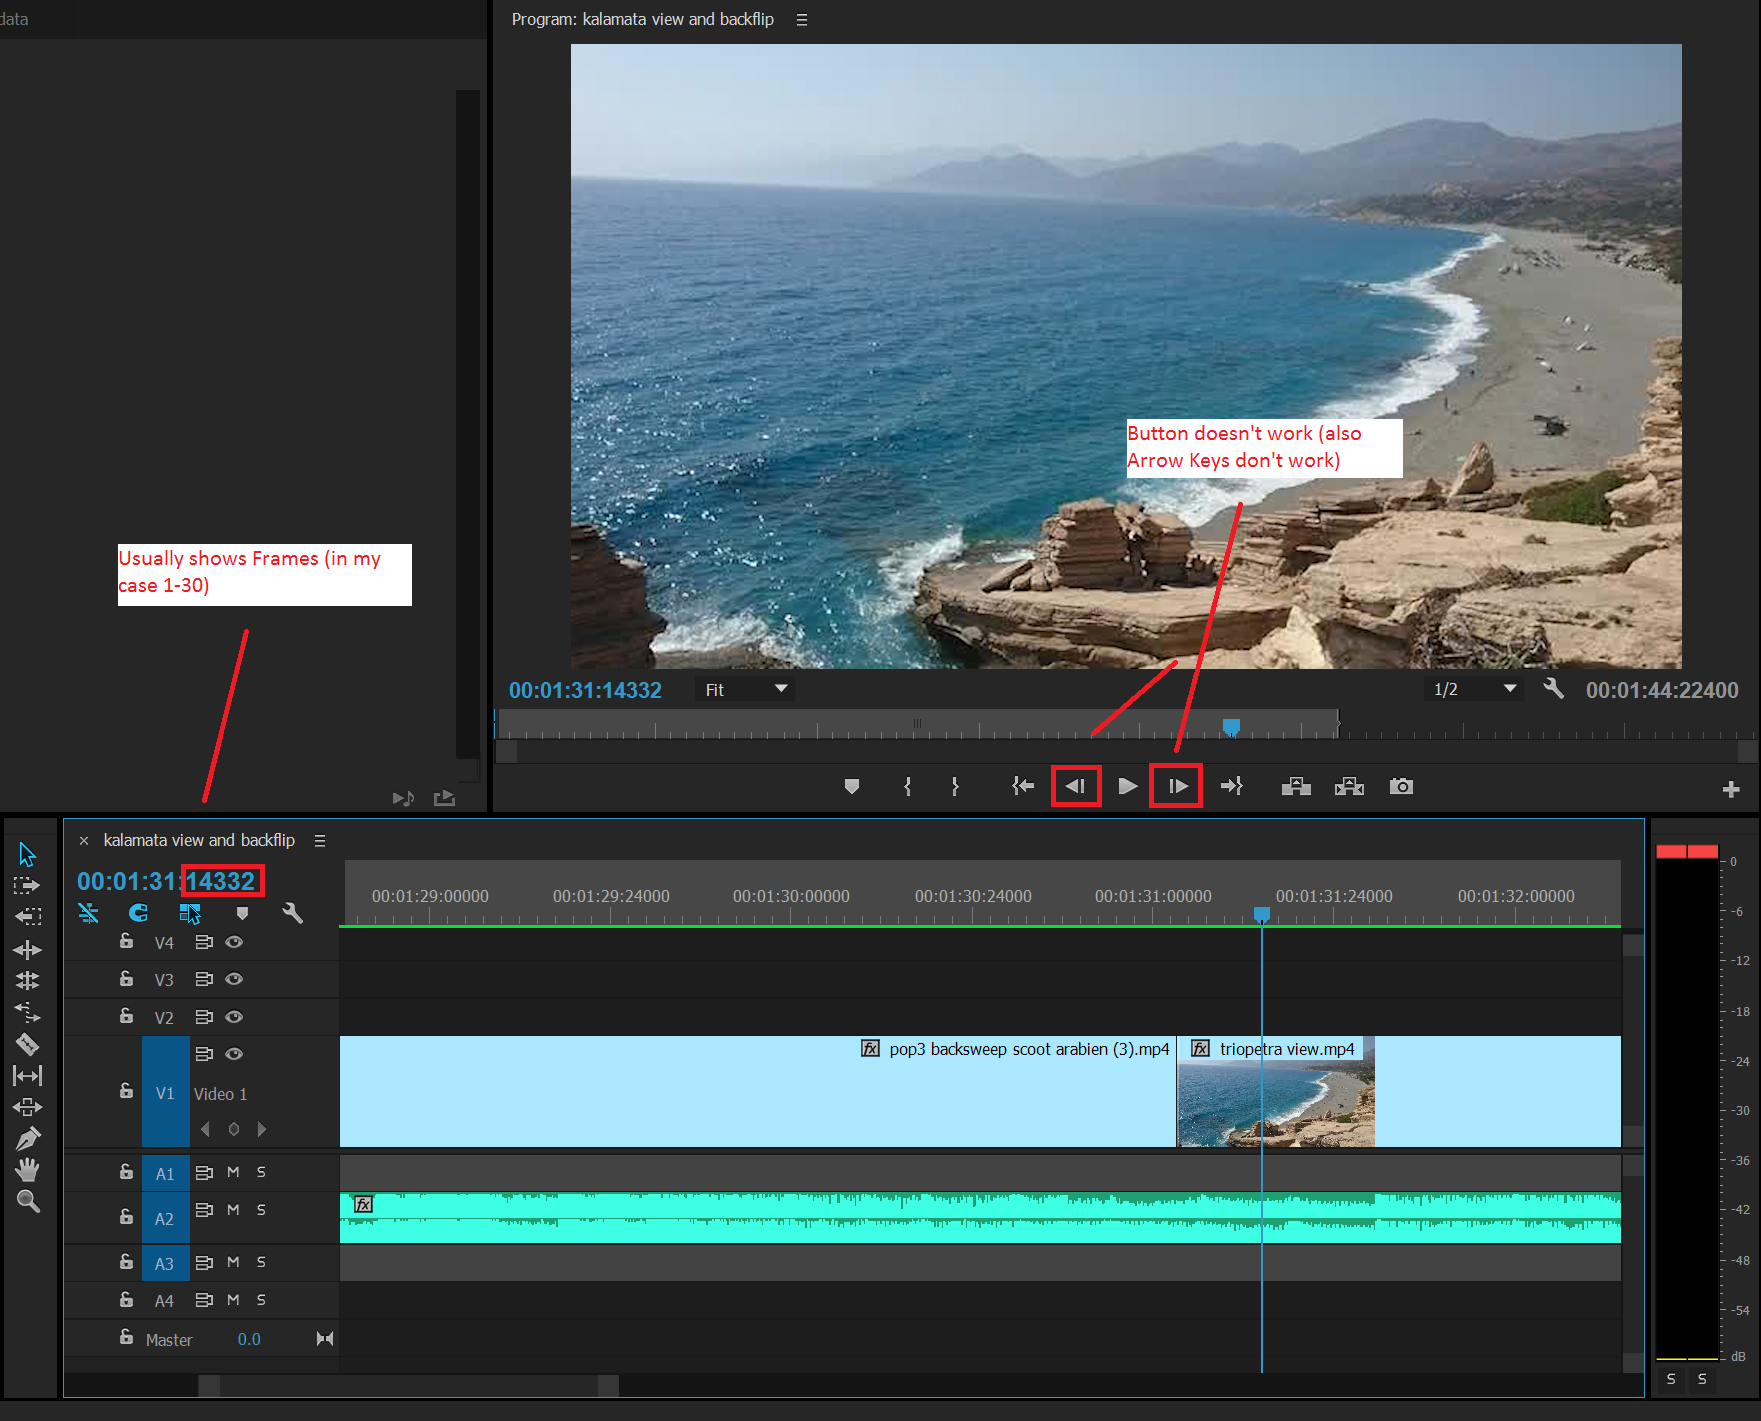
Task: Mute audio track A1
Action: (233, 1172)
